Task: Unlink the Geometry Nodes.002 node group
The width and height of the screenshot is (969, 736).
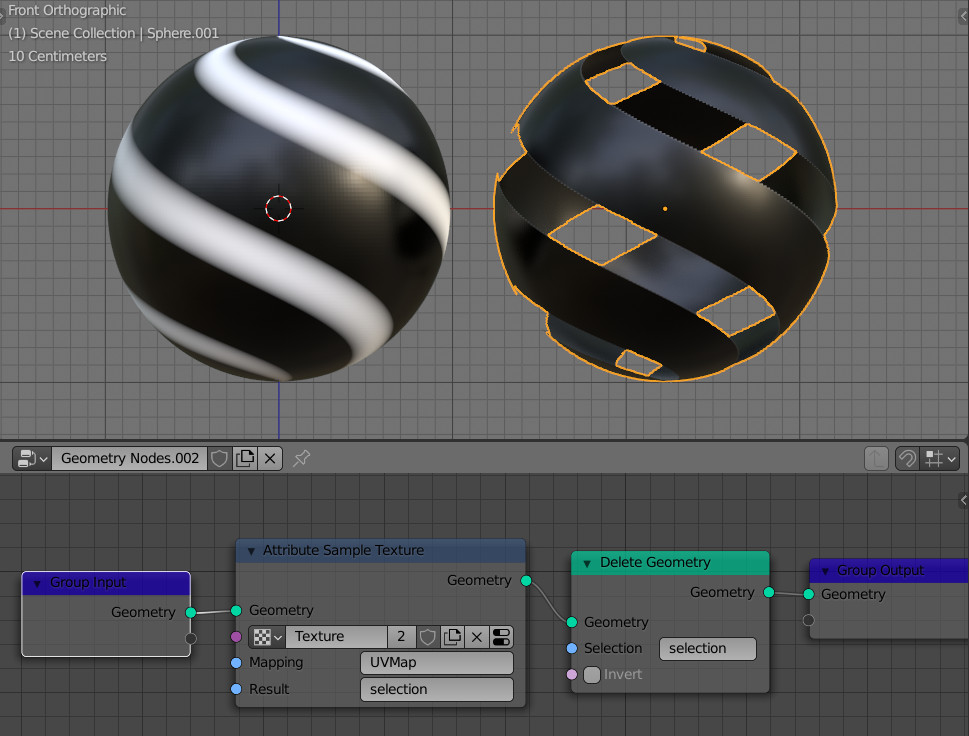Action: coord(270,459)
